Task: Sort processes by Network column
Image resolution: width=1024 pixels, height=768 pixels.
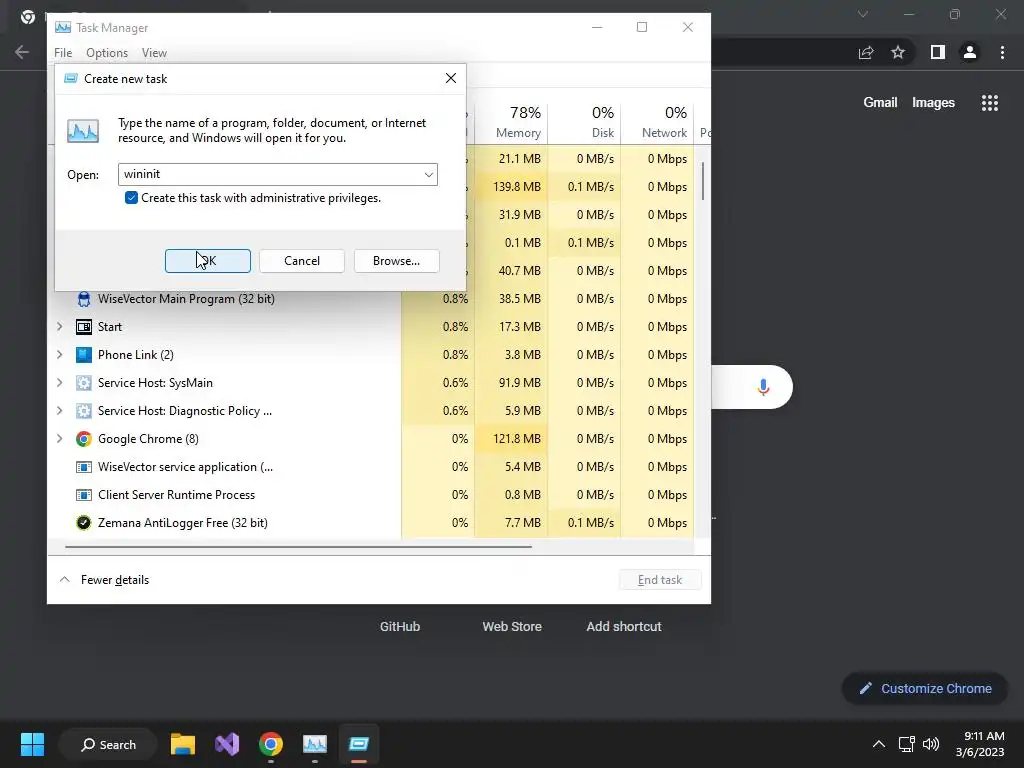Action: pyautogui.click(x=657, y=123)
